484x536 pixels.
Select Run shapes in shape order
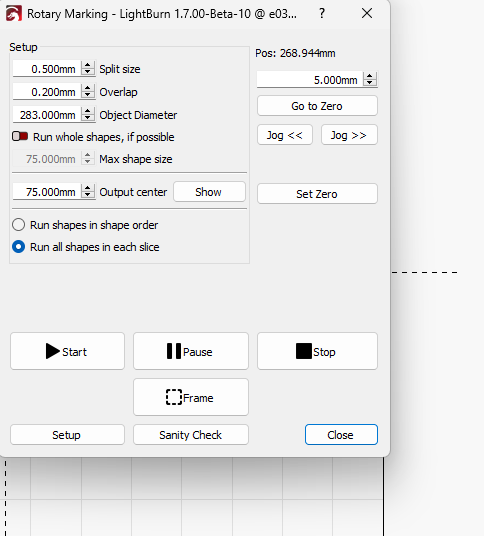click(18, 225)
